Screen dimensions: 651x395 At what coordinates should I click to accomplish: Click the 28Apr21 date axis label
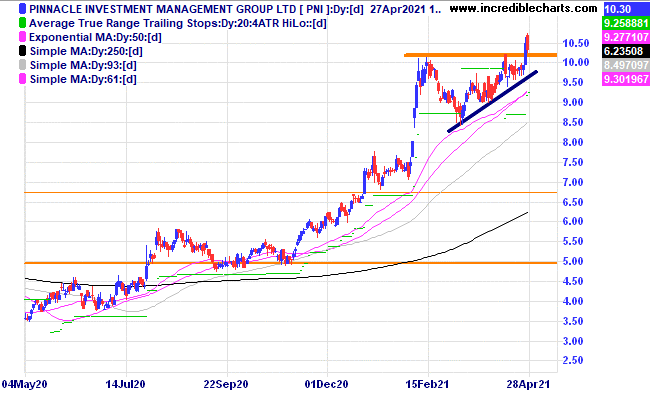click(528, 384)
